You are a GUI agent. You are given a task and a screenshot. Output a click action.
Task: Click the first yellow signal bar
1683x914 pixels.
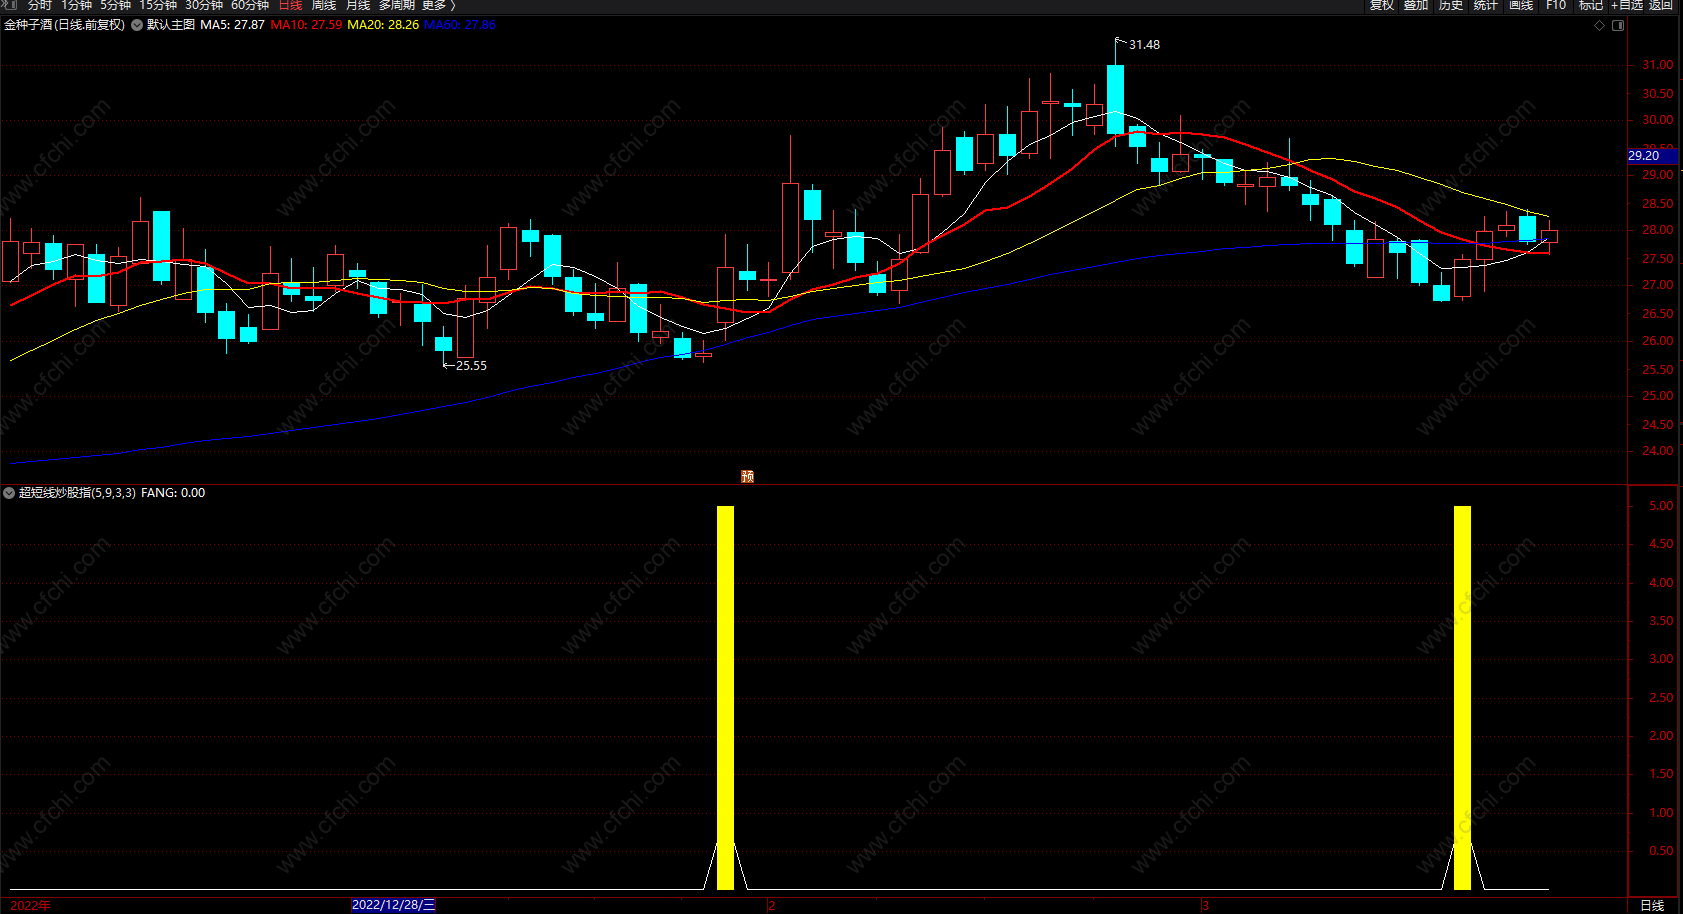pos(725,698)
